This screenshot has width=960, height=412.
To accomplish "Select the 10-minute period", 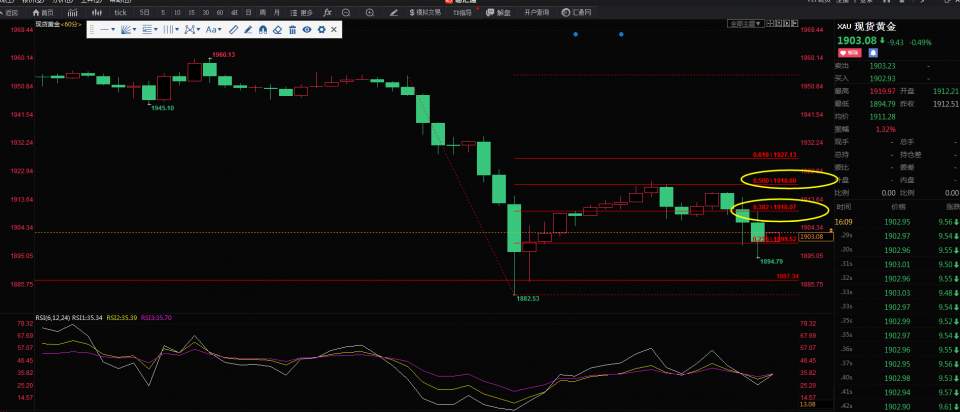I will (177, 12).
